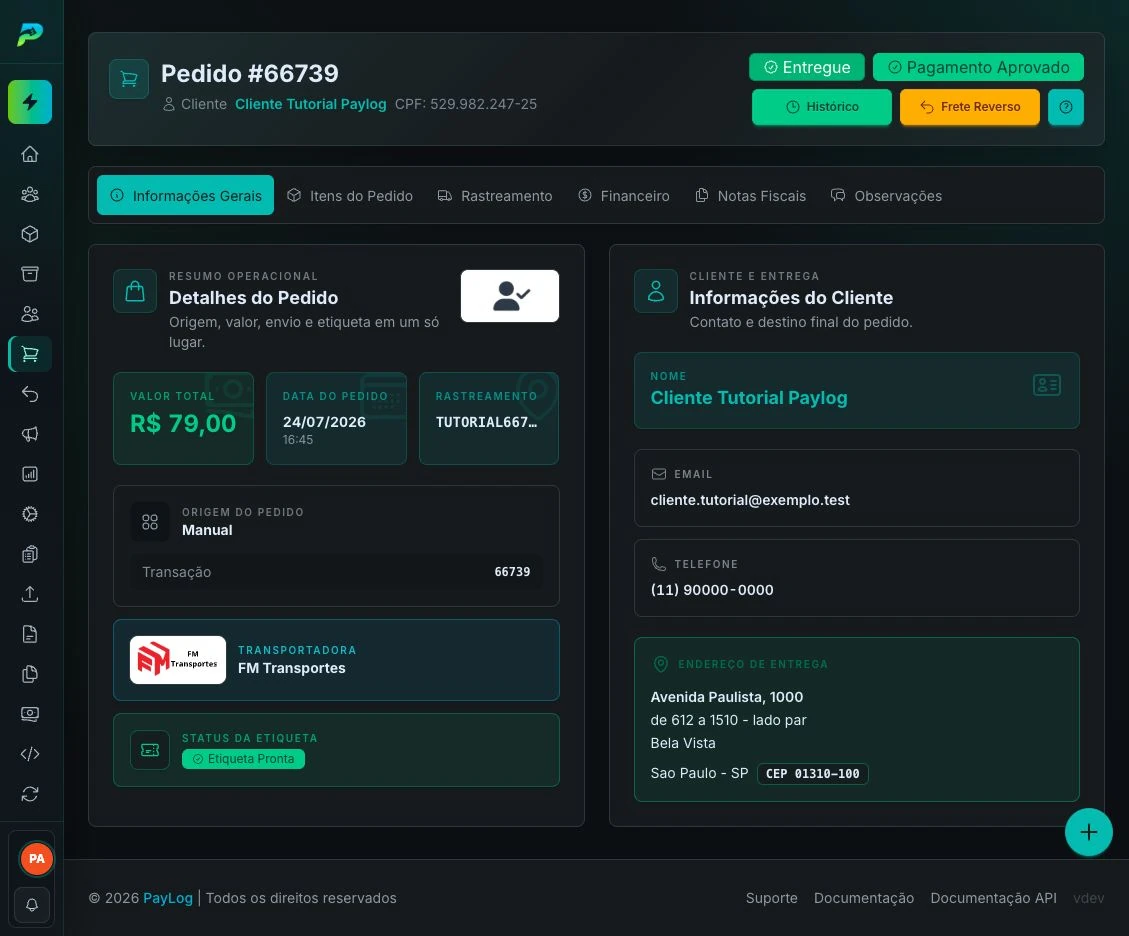Viewport: 1129px width, 936px height.
Task: Click the Frete Reverso button
Action: (970, 107)
